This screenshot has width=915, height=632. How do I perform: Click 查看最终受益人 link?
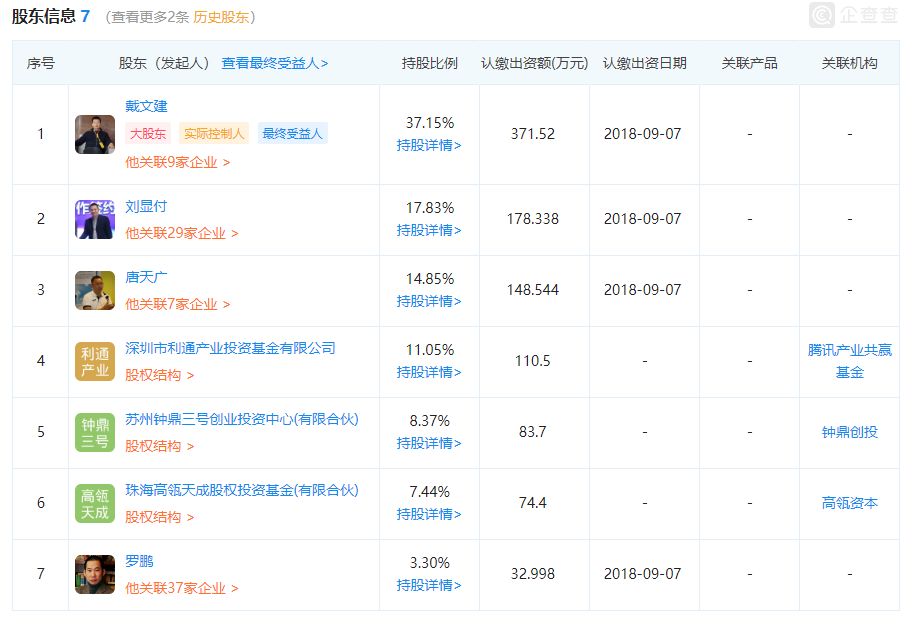pyautogui.click(x=274, y=63)
